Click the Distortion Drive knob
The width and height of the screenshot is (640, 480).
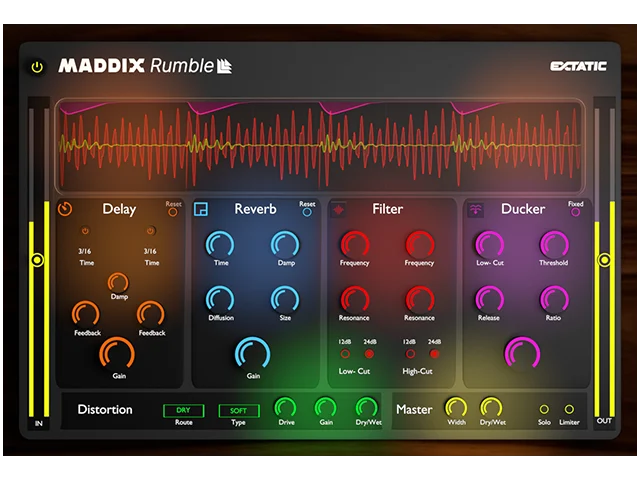(x=285, y=407)
